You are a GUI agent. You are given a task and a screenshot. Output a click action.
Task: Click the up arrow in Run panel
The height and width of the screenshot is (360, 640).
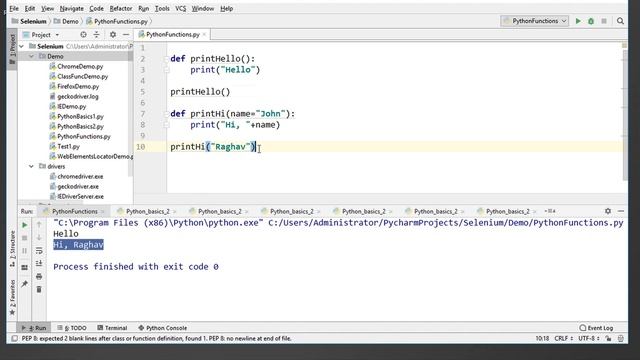(39, 224)
